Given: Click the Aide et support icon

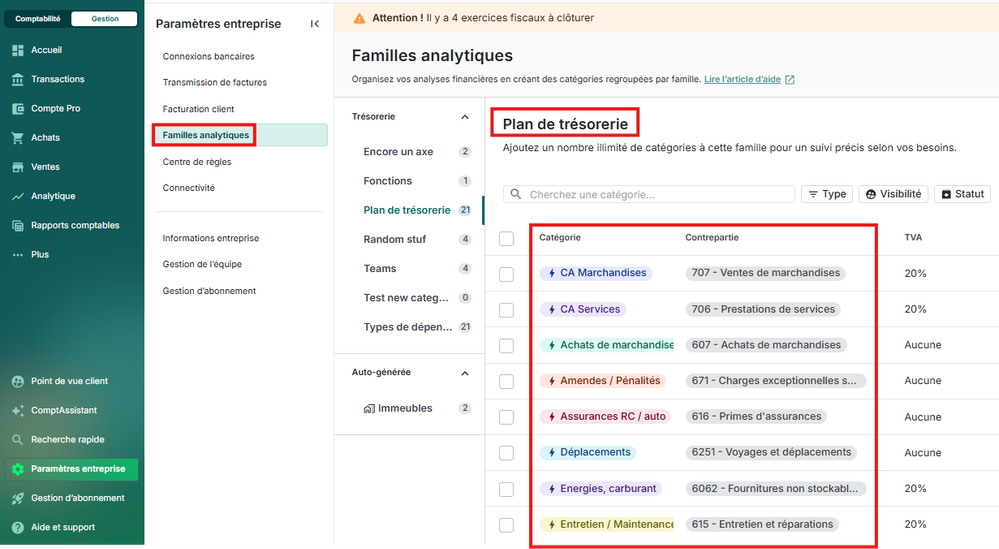Looking at the screenshot, I should coord(17,527).
